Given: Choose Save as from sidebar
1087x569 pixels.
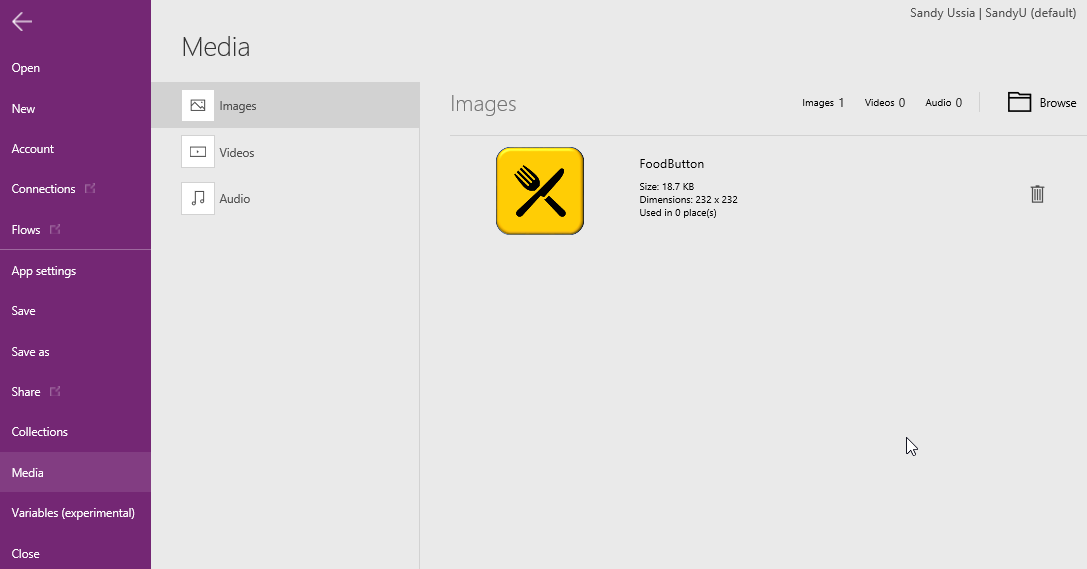Looking at the screenshot, I should [x=30, y=352].
